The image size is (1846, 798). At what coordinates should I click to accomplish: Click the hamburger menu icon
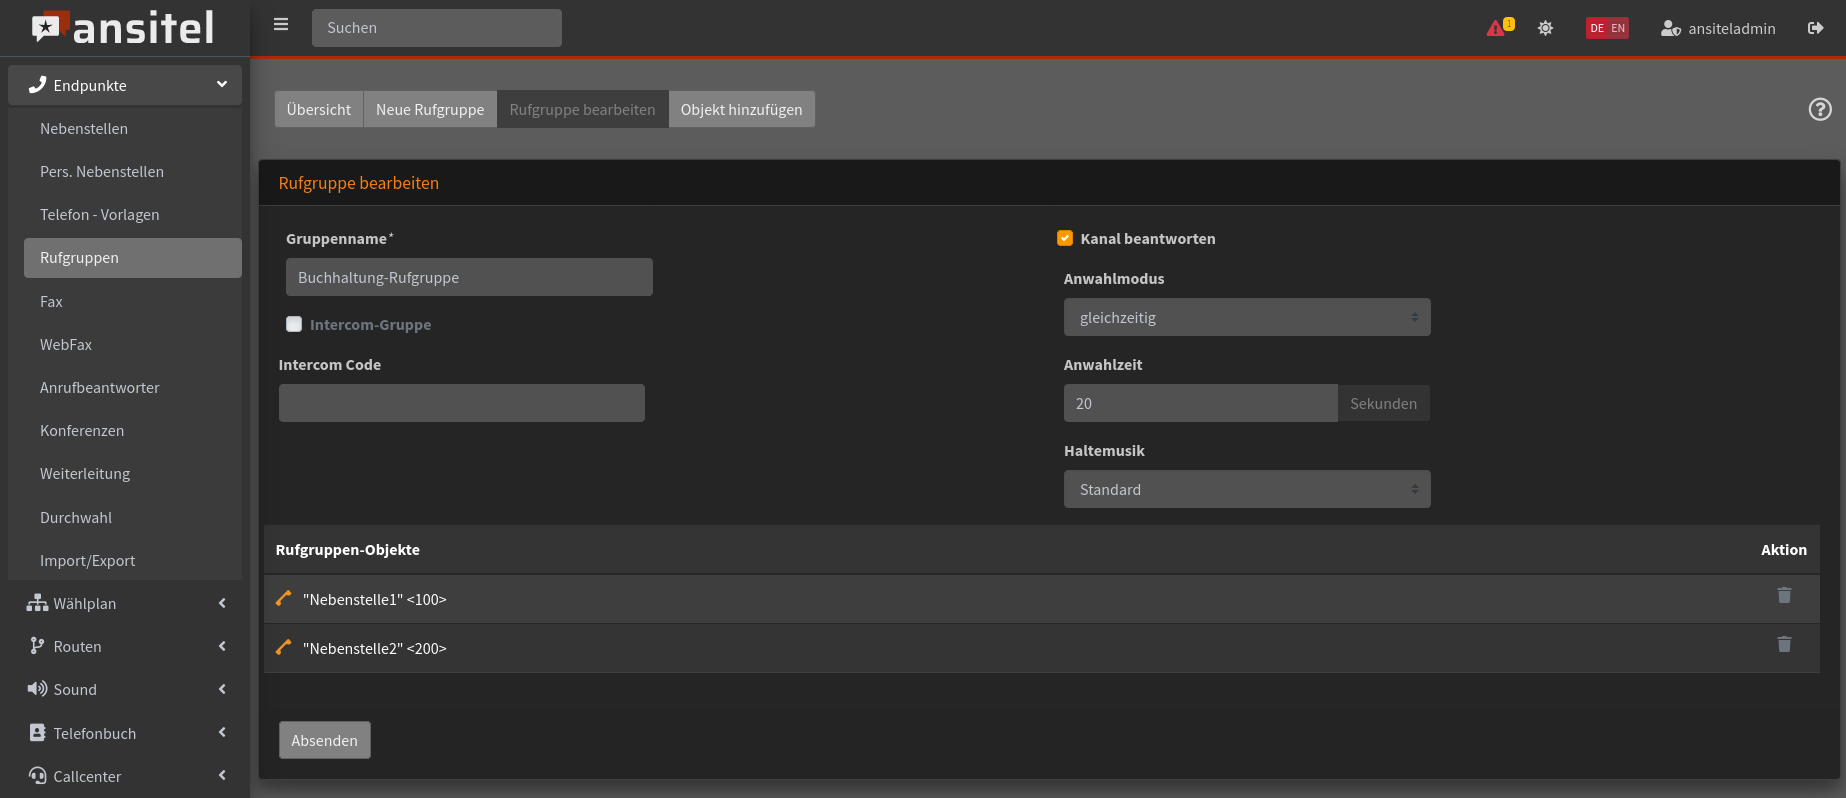[x=281, y=25]
